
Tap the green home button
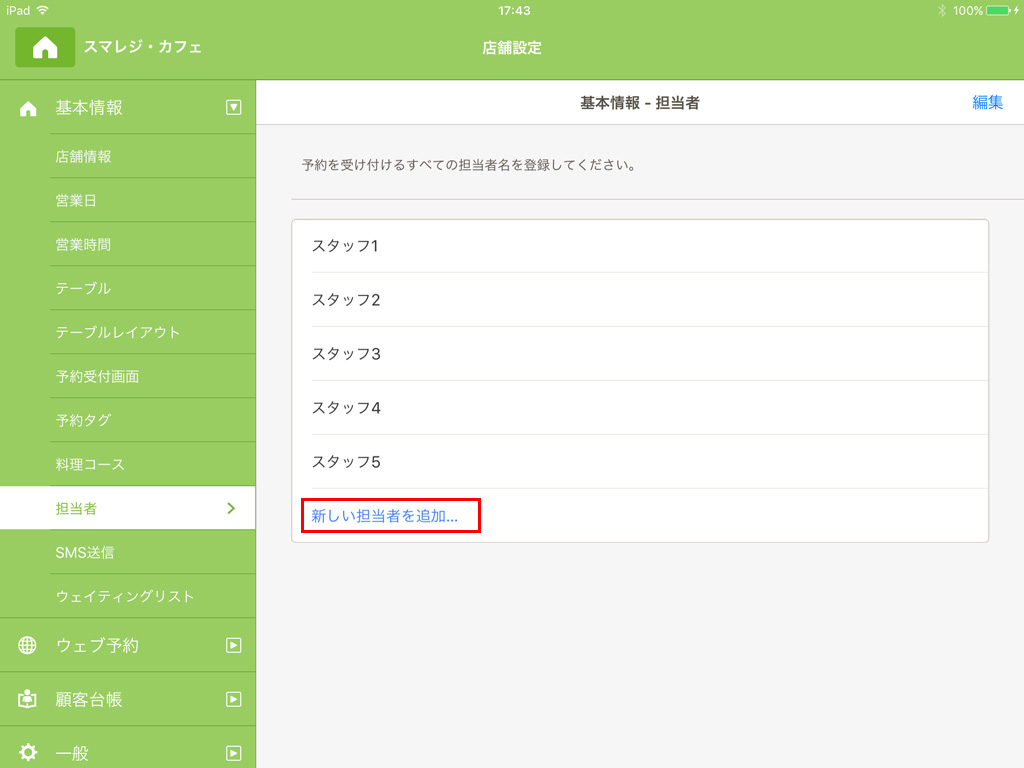(x=45, y=47)
